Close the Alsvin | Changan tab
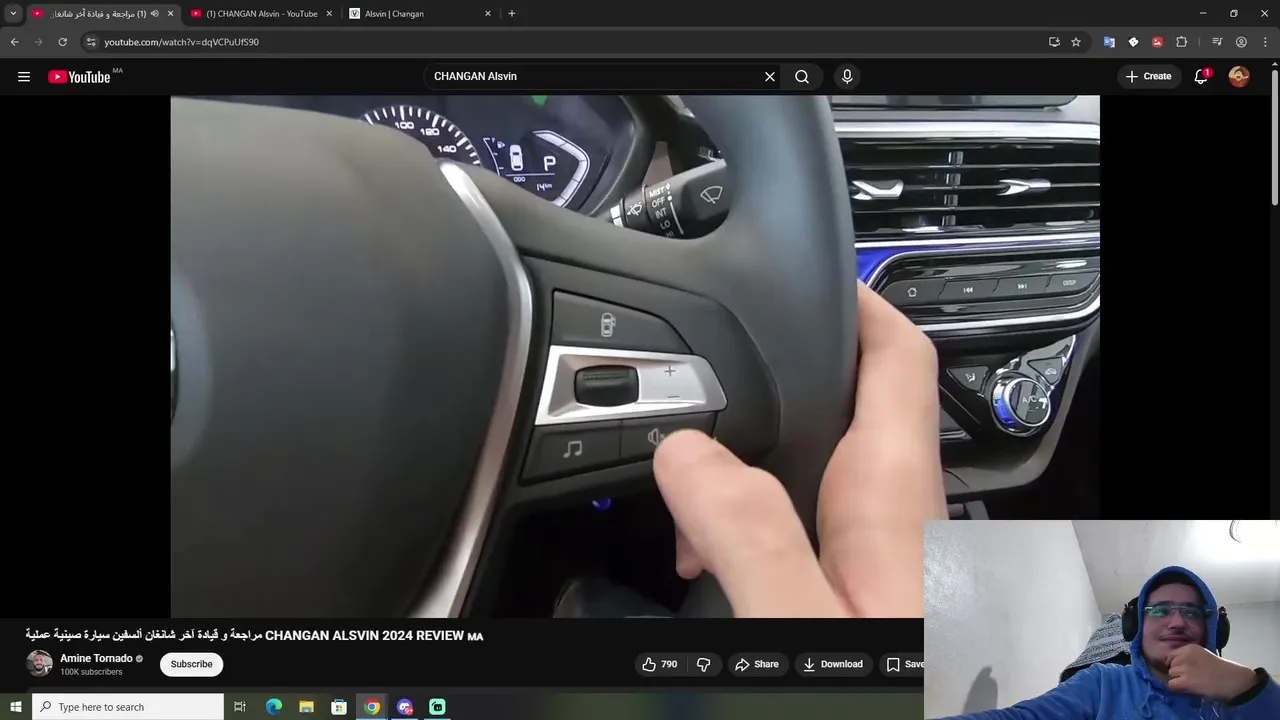Screen dimensions: 1280x720 (488, 14)
